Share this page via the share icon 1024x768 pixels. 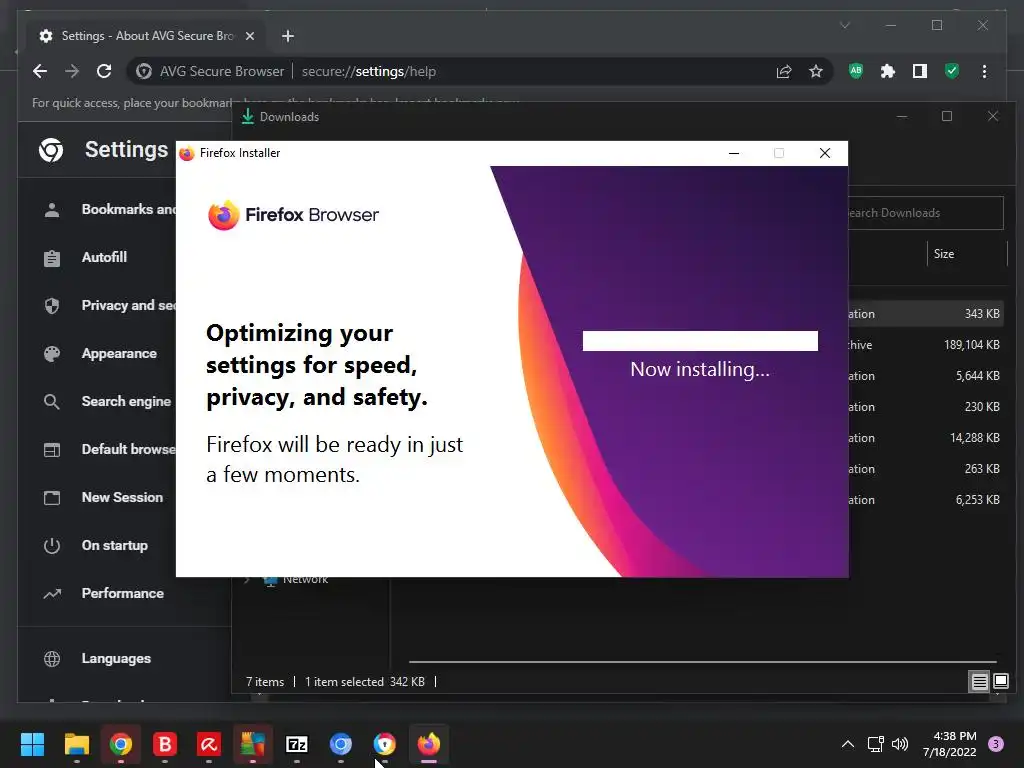(784, 71)
